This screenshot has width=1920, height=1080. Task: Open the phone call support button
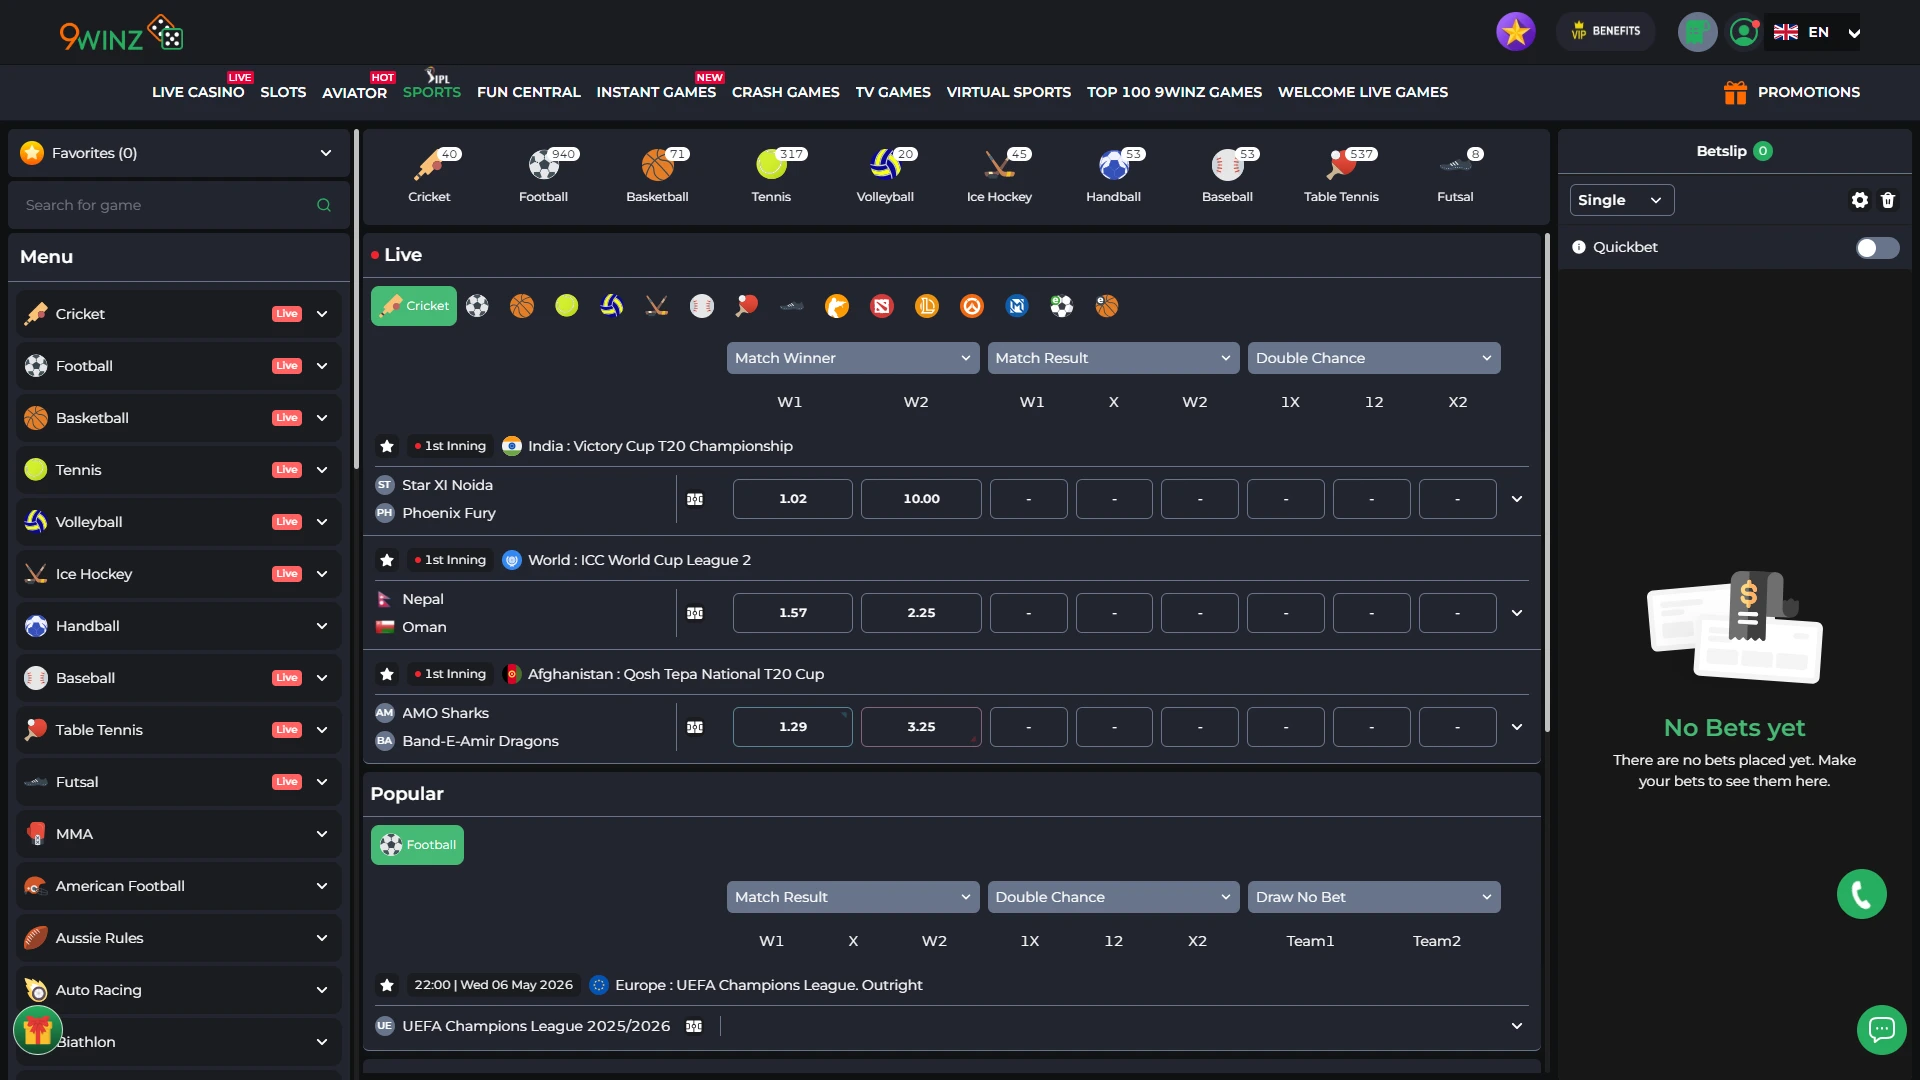tap(1862, 894)
